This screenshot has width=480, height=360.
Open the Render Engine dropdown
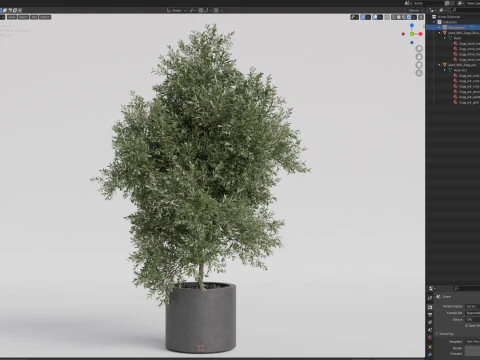473,306
